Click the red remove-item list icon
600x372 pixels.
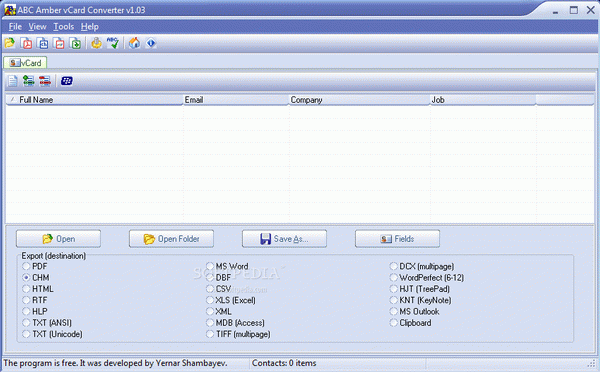tap(45, 80)
